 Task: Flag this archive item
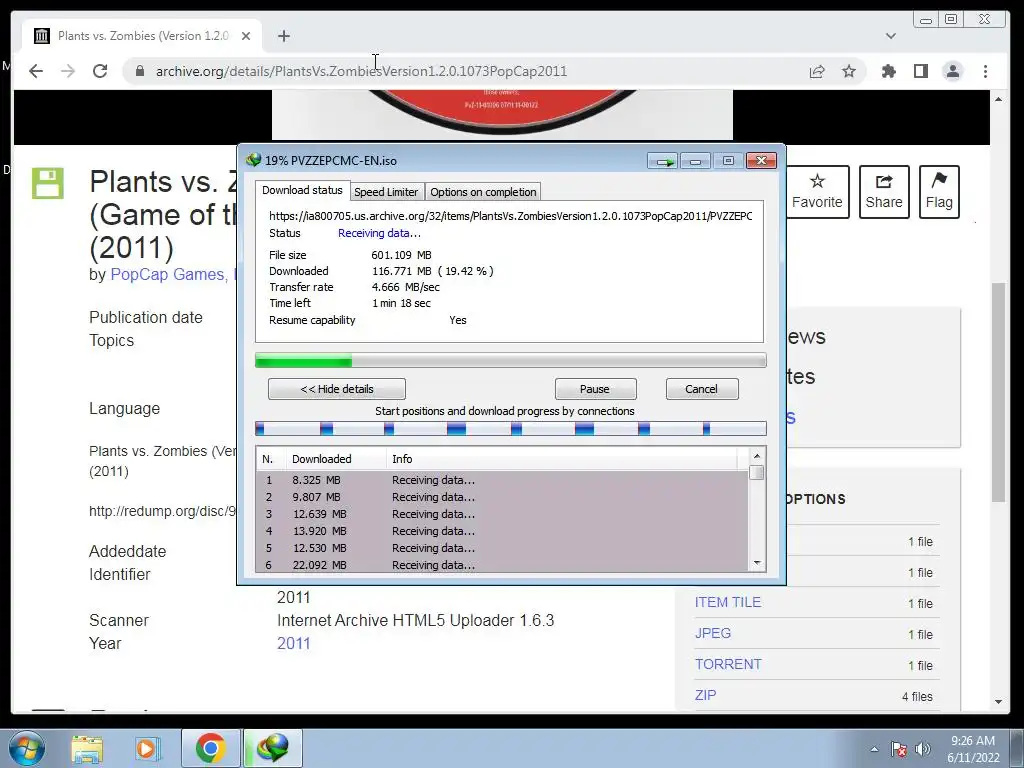(x=939, y=191)
